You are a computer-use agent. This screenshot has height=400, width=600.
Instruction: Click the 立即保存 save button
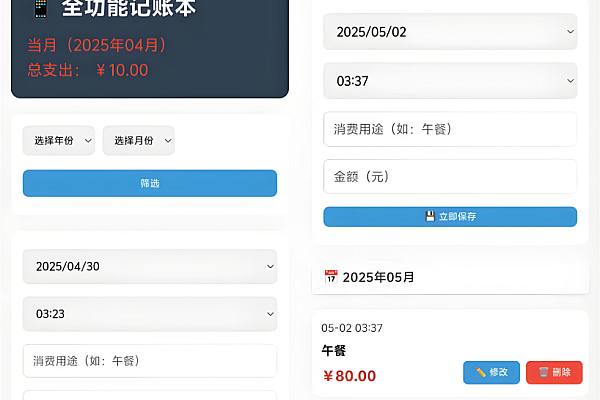pyautogui.click(x=450, y=217)
